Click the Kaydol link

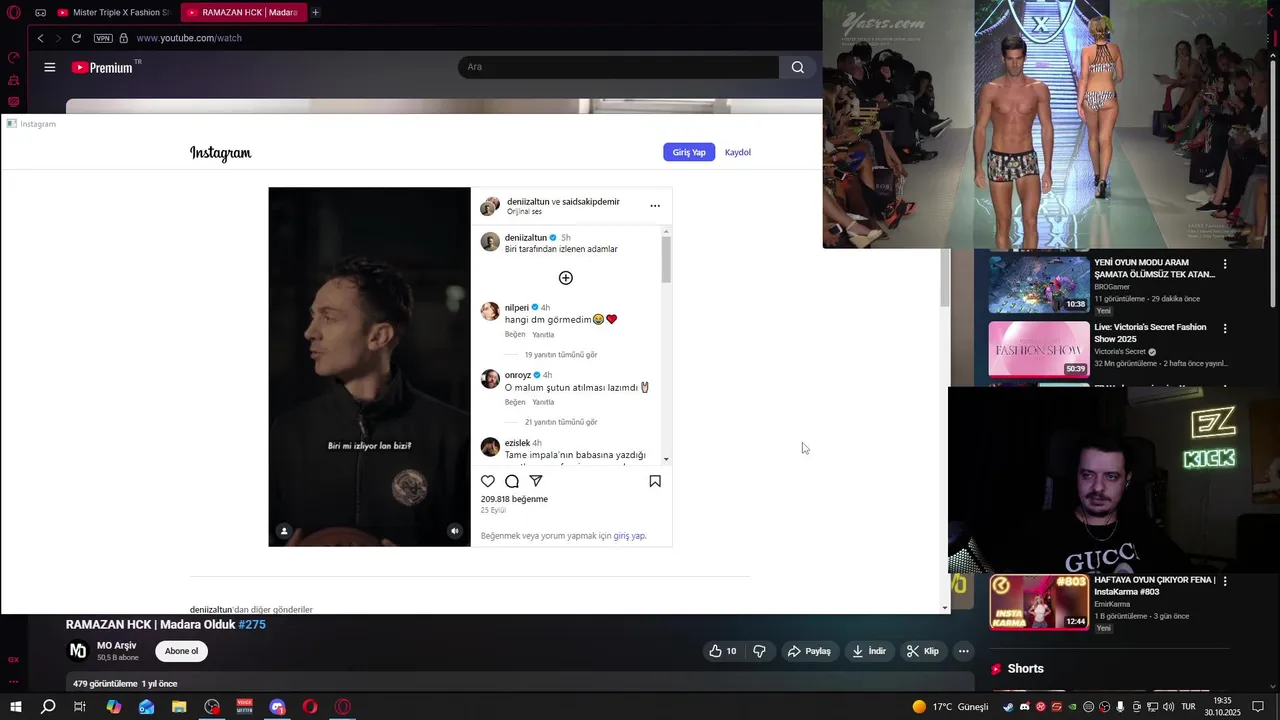click(738, 152)
